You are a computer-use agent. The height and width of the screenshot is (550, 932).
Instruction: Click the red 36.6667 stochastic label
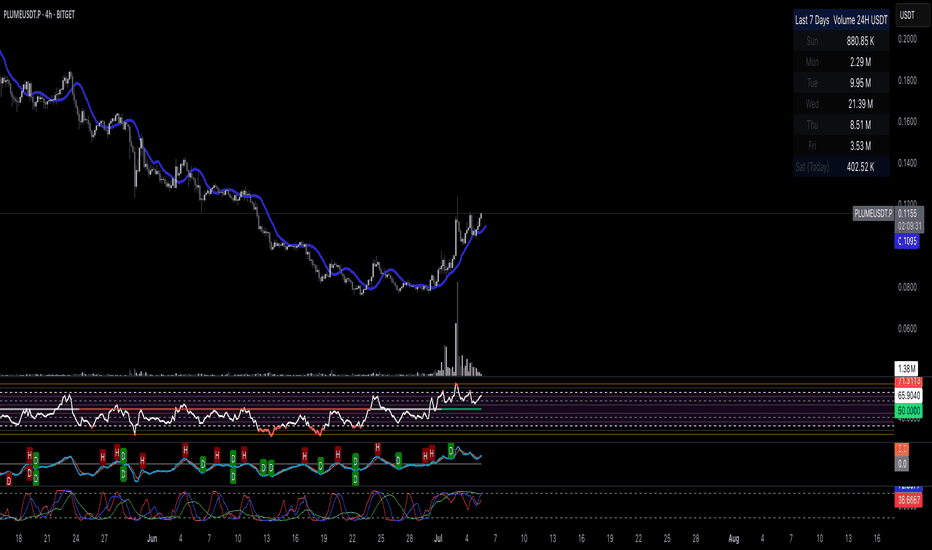coord(908,500)
